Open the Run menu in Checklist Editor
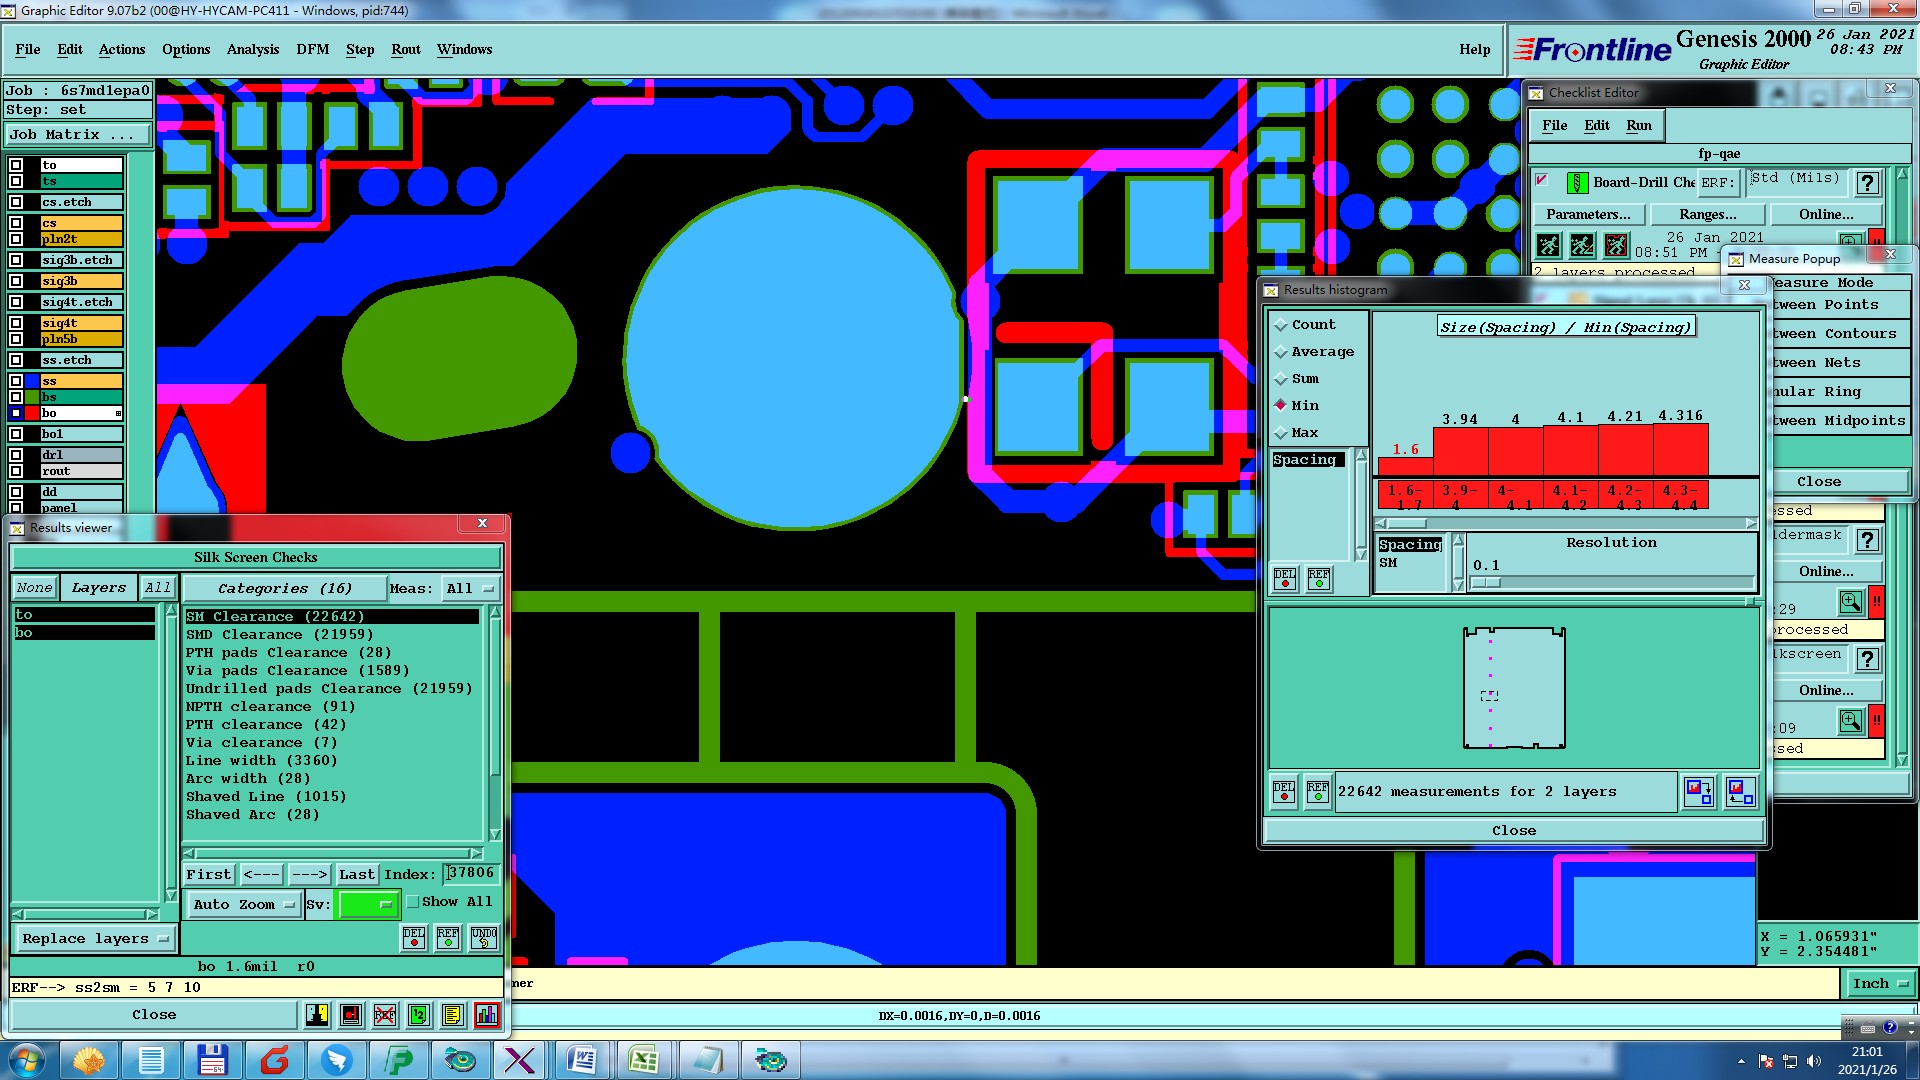Screen dimensions: 1920x1080 (1639, 125)
